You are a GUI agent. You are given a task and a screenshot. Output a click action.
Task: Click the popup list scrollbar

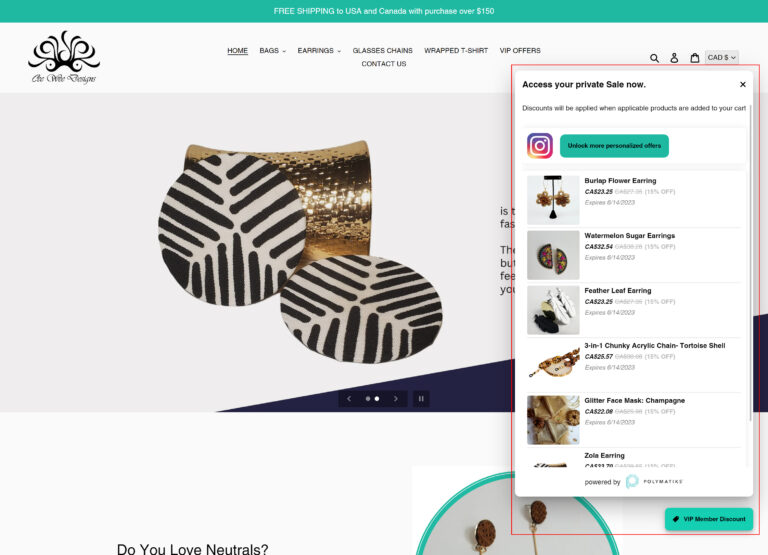click(749, 262)
